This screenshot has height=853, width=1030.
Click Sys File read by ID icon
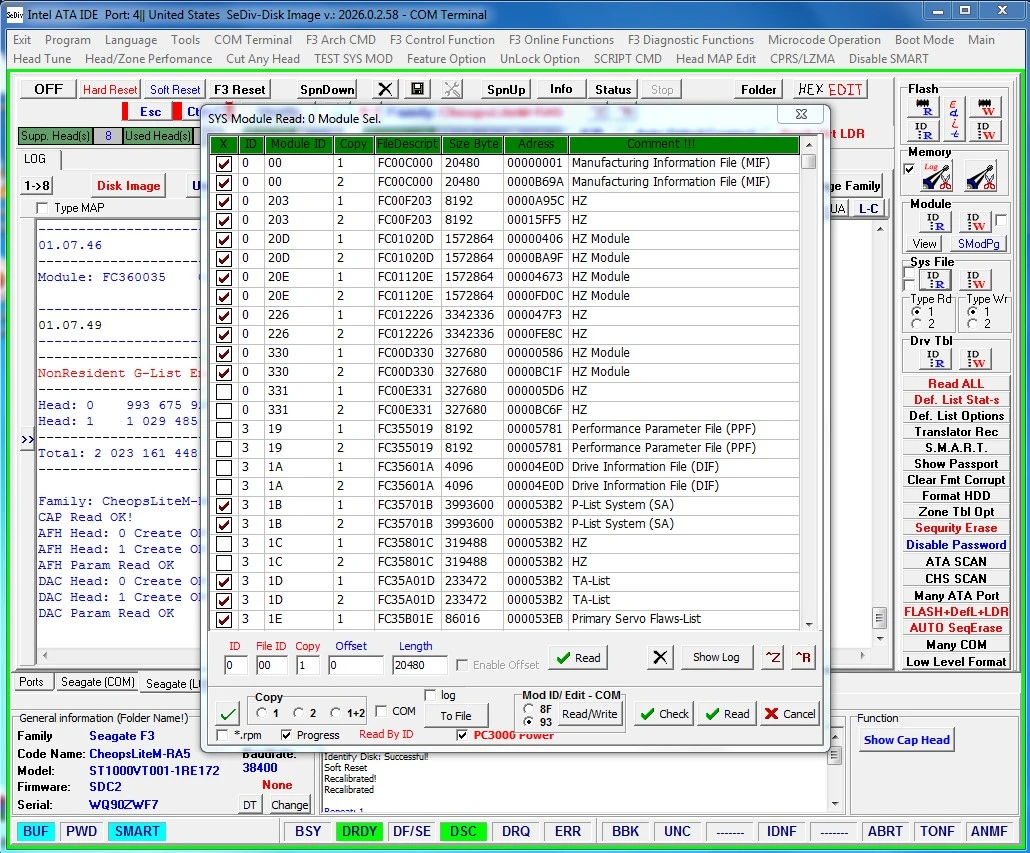pyautogui.click(x=935, y=280)
